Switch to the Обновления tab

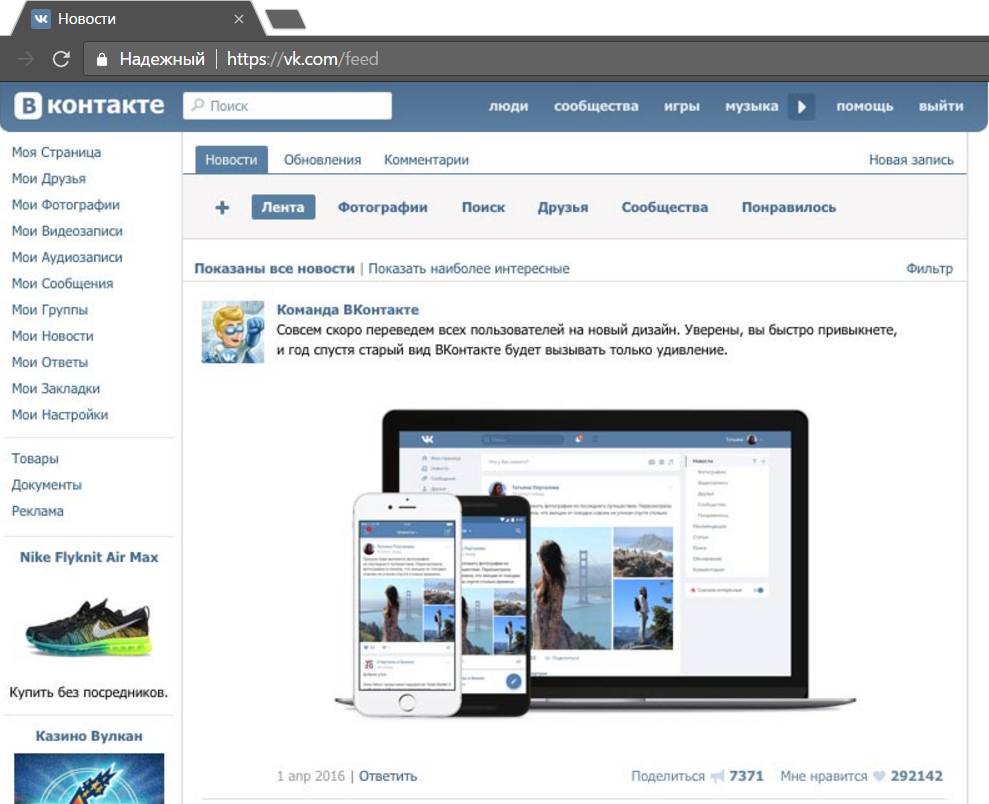pos(322,160)
